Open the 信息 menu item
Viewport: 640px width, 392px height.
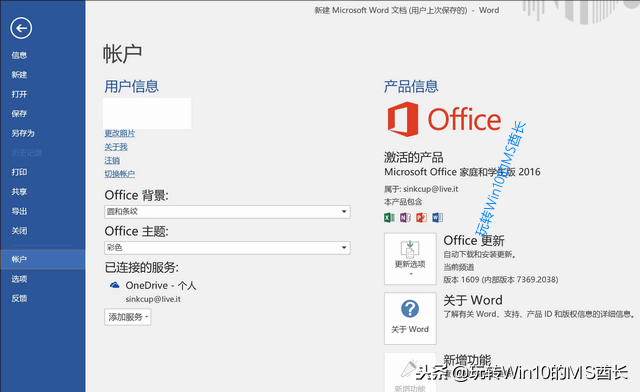click(x=19, y=55)
